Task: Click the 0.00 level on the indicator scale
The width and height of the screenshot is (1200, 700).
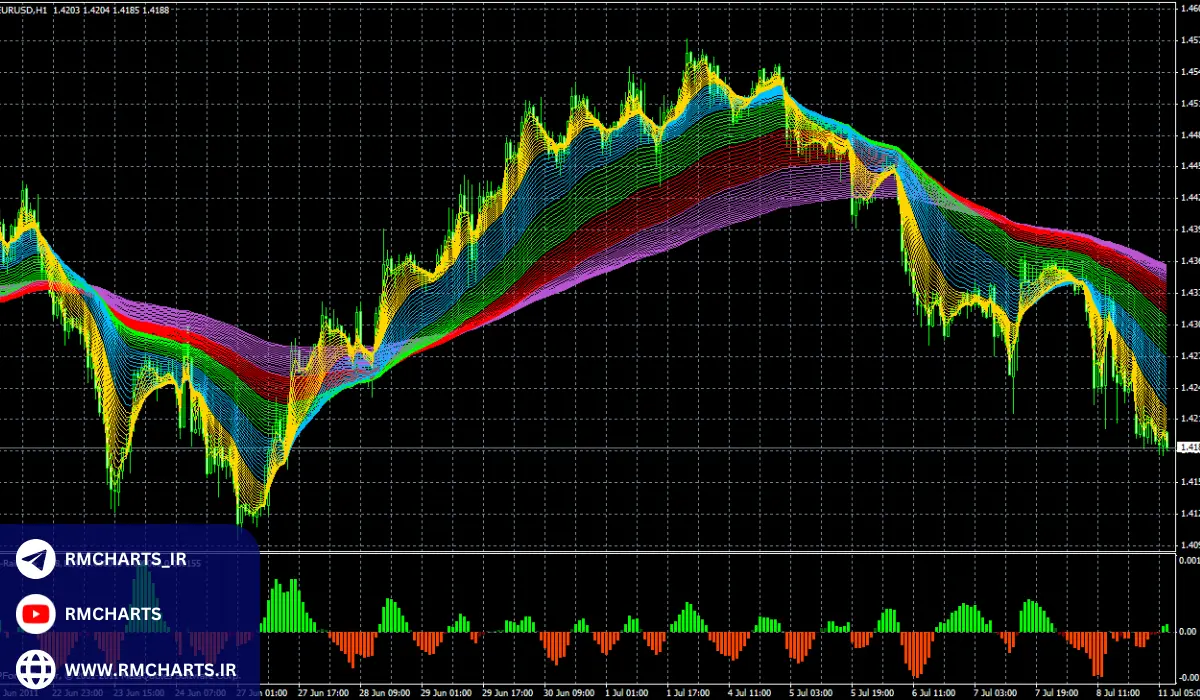Action: click(x=1187, y=632)
